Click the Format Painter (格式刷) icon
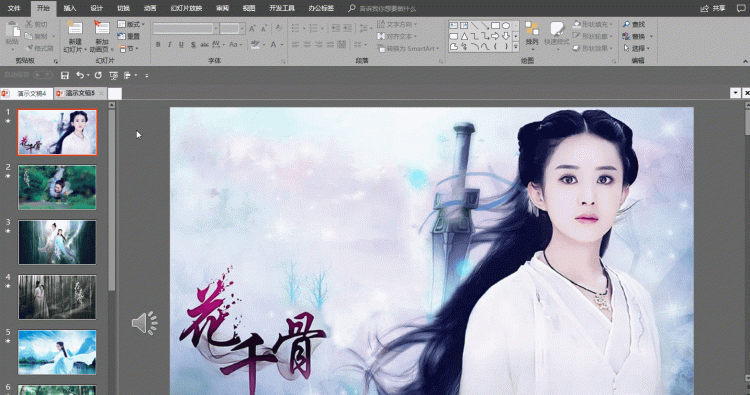750x395 pixels. [x=30, y=48]
